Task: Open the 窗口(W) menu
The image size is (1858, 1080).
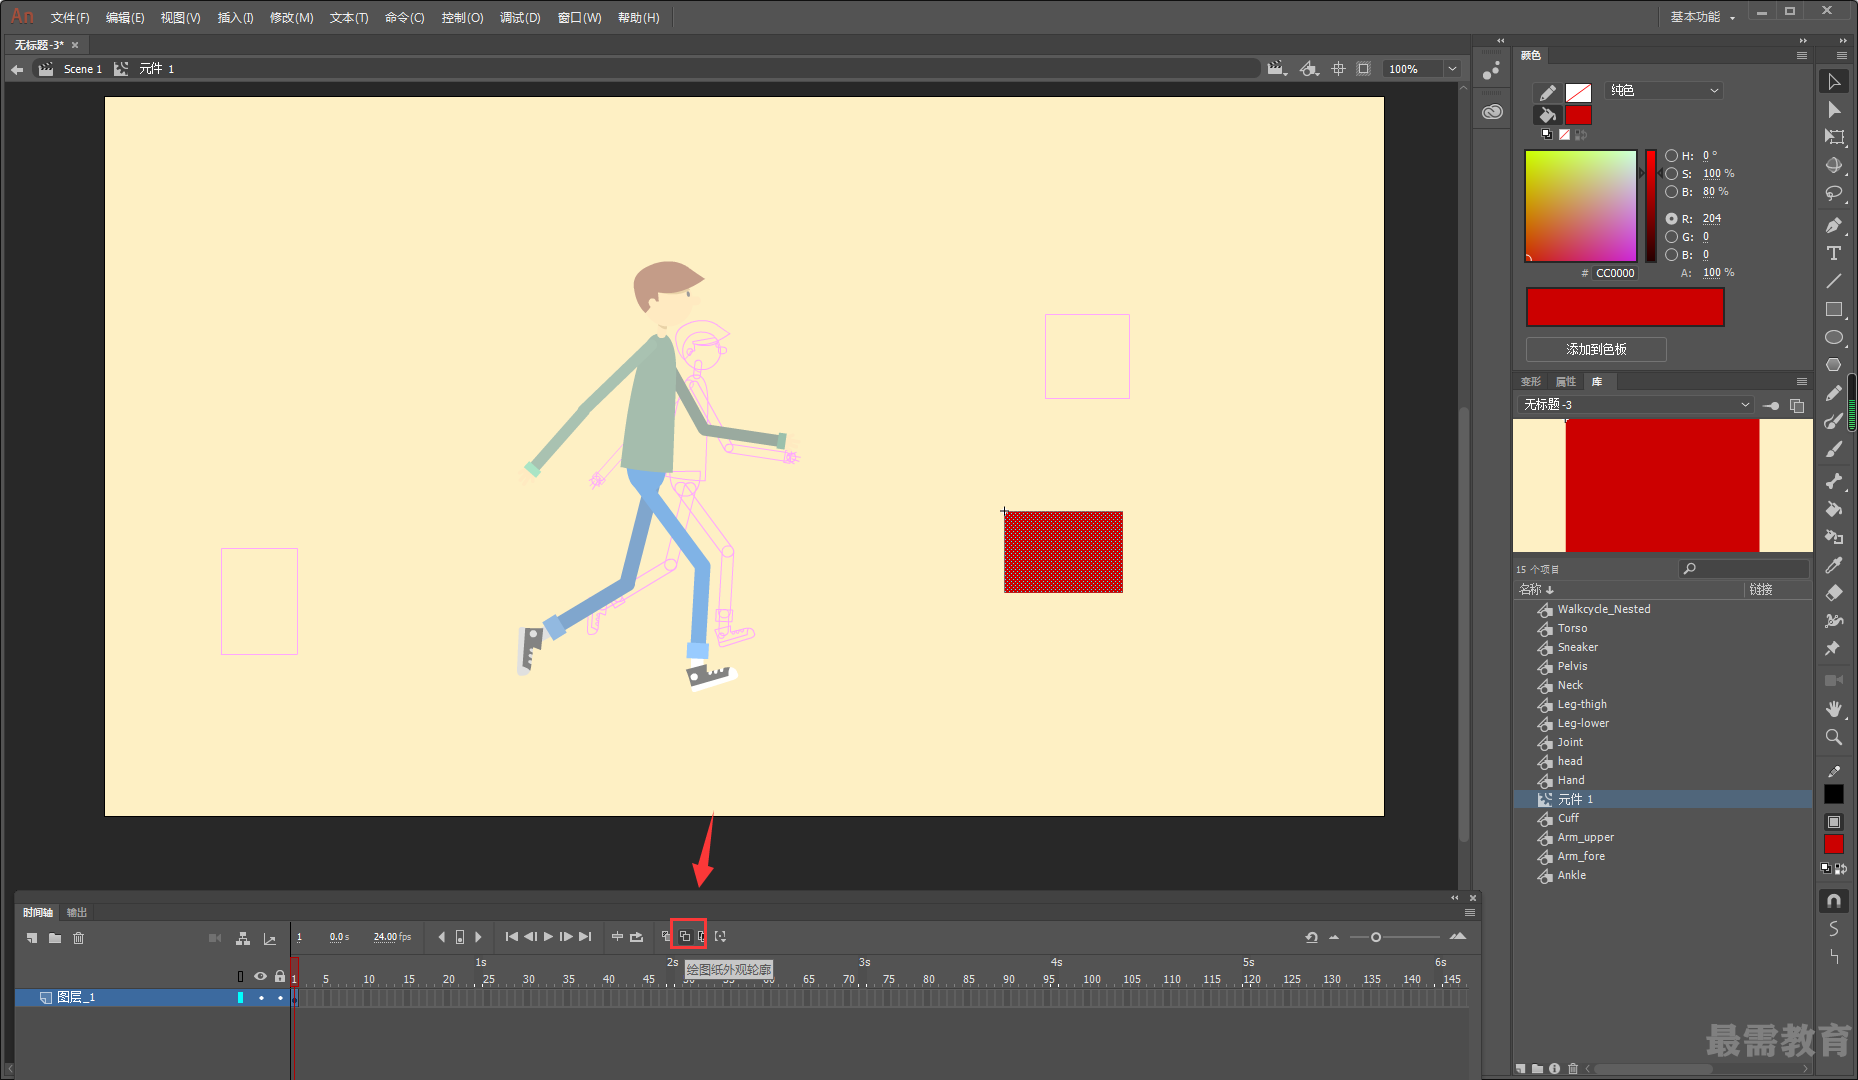Action: [579, 18]
